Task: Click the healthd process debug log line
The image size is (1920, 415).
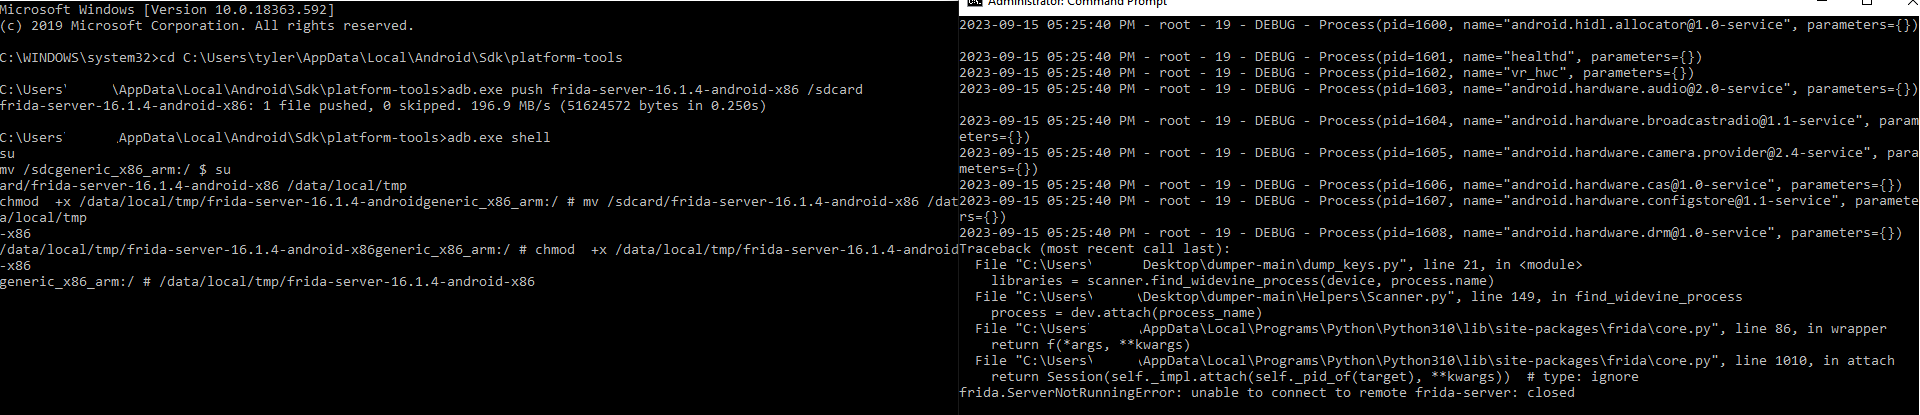Action: coord(1330,57)
